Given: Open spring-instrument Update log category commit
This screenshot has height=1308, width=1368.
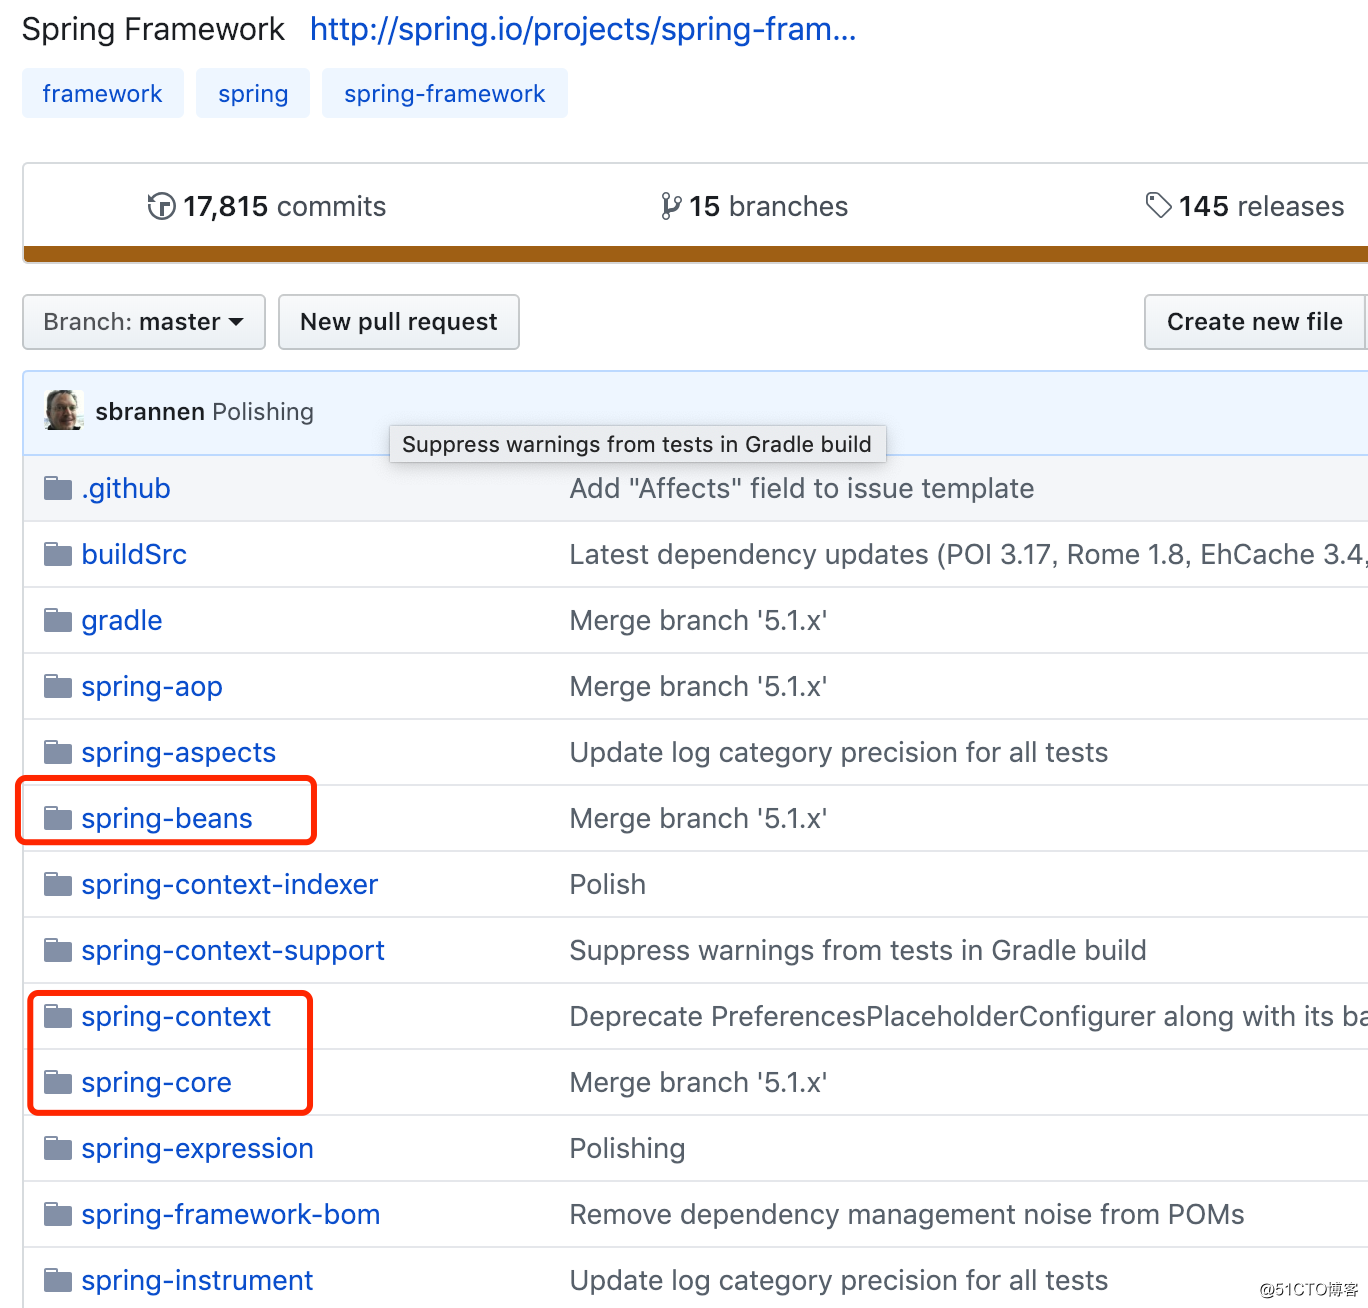Looking at the screenshot, I should click(x=839, y=1280).
